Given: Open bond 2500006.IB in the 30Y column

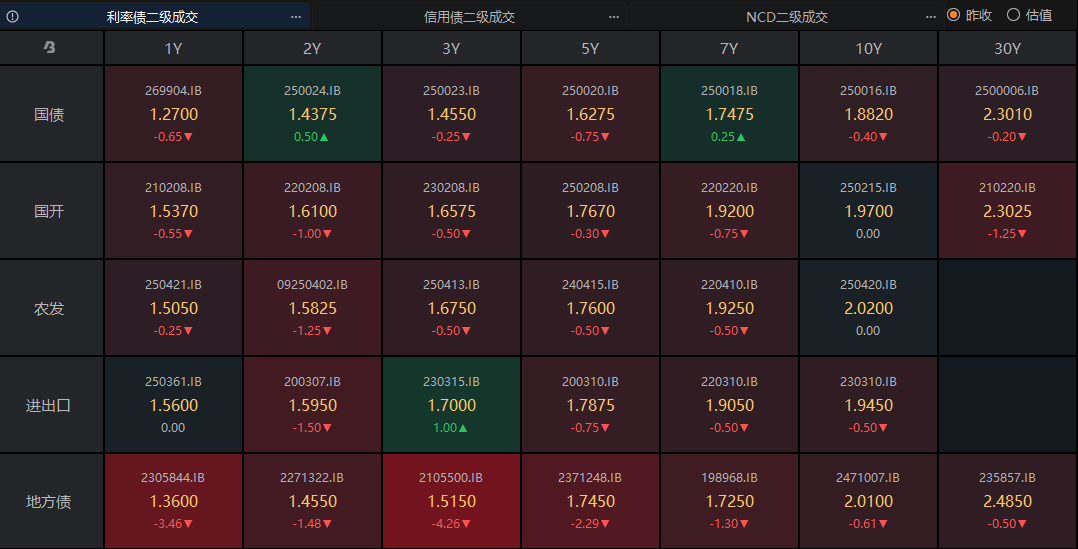Looking at the screenshot, I should click(x=1007, y=114).
